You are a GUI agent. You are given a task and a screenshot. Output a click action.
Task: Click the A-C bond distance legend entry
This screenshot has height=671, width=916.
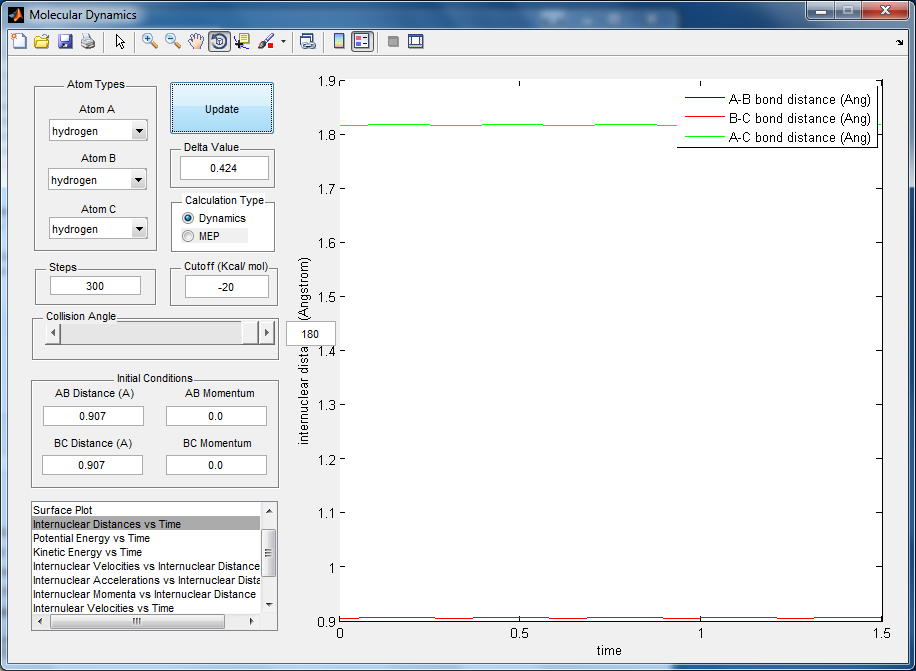click(x=778, y=137)
